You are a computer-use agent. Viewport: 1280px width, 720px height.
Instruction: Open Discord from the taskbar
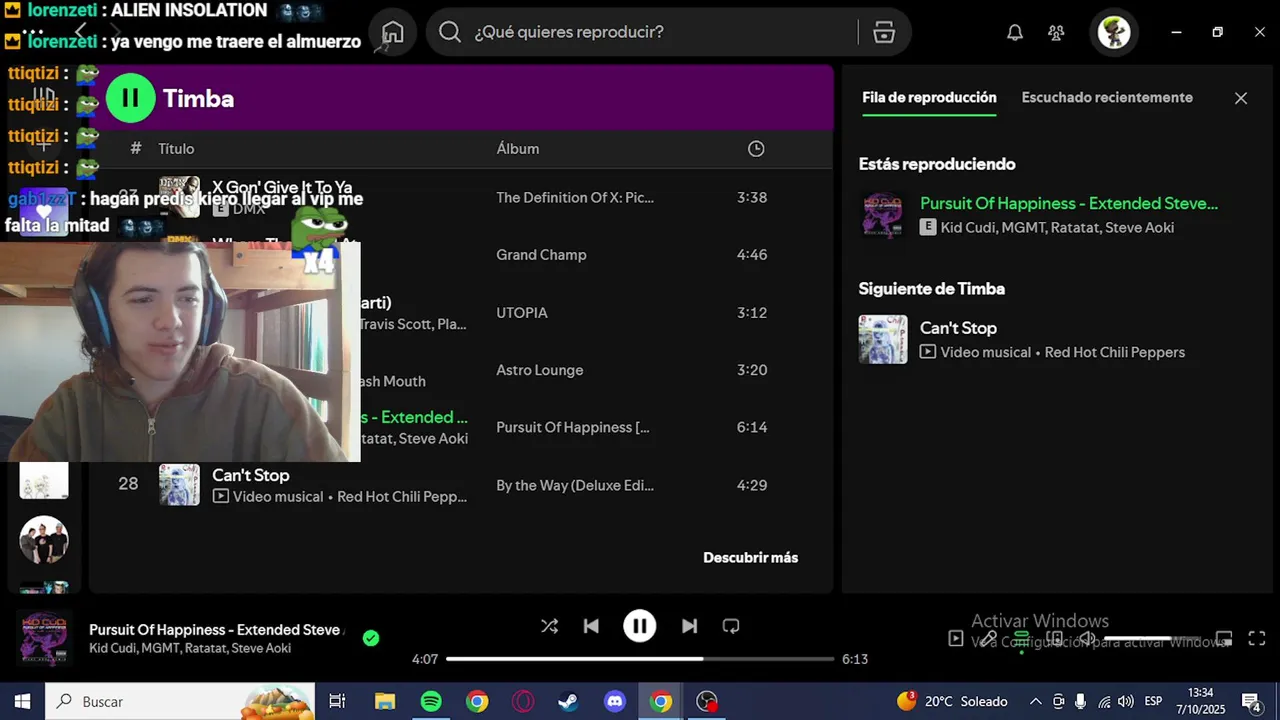coord(615,702)
